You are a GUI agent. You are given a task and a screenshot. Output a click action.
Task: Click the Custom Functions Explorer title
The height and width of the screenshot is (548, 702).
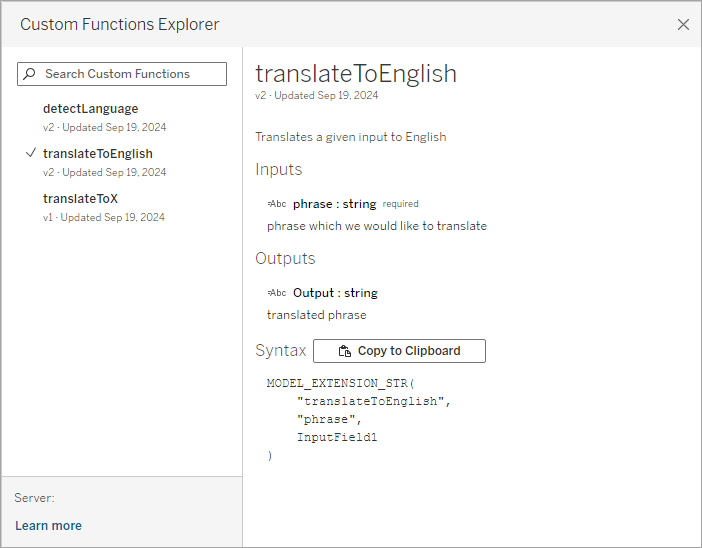point(120,25)
